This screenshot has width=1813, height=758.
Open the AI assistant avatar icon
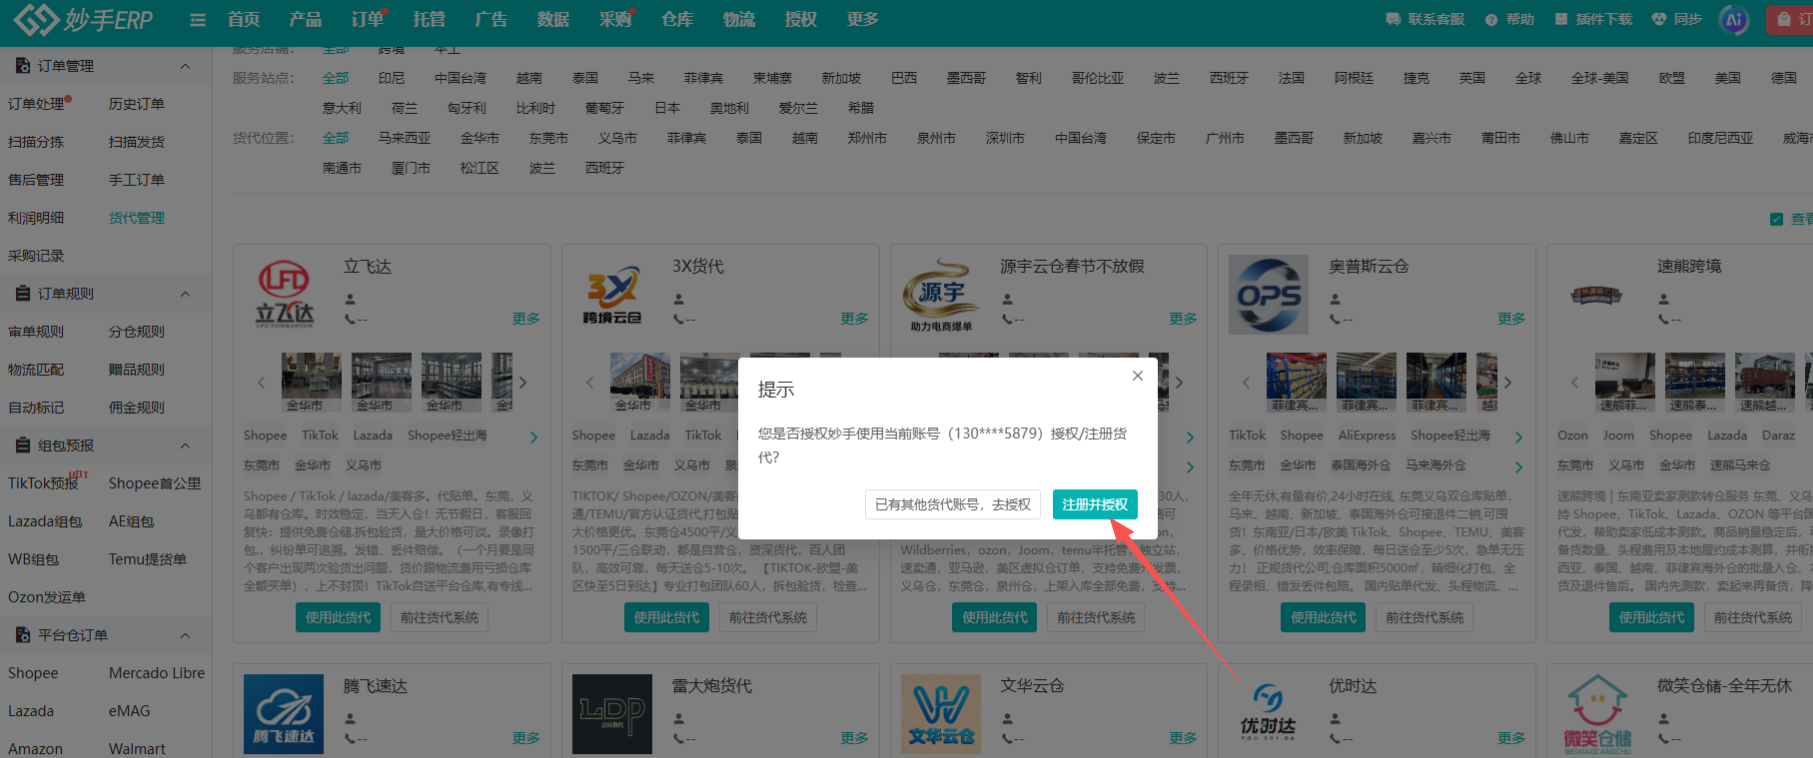pos(1734,20)
